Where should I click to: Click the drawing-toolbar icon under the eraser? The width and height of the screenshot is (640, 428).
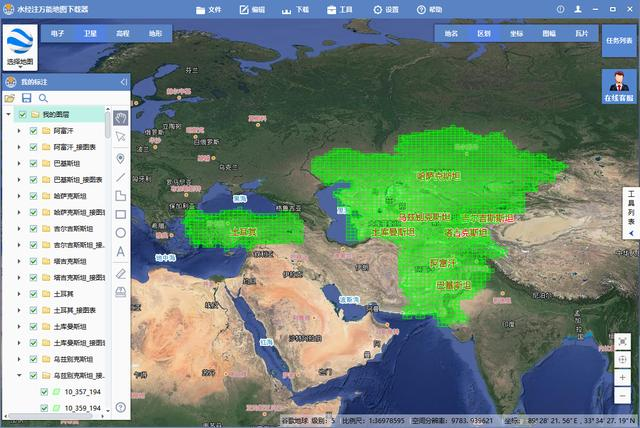pyautogui.click(x=120, y=292)
